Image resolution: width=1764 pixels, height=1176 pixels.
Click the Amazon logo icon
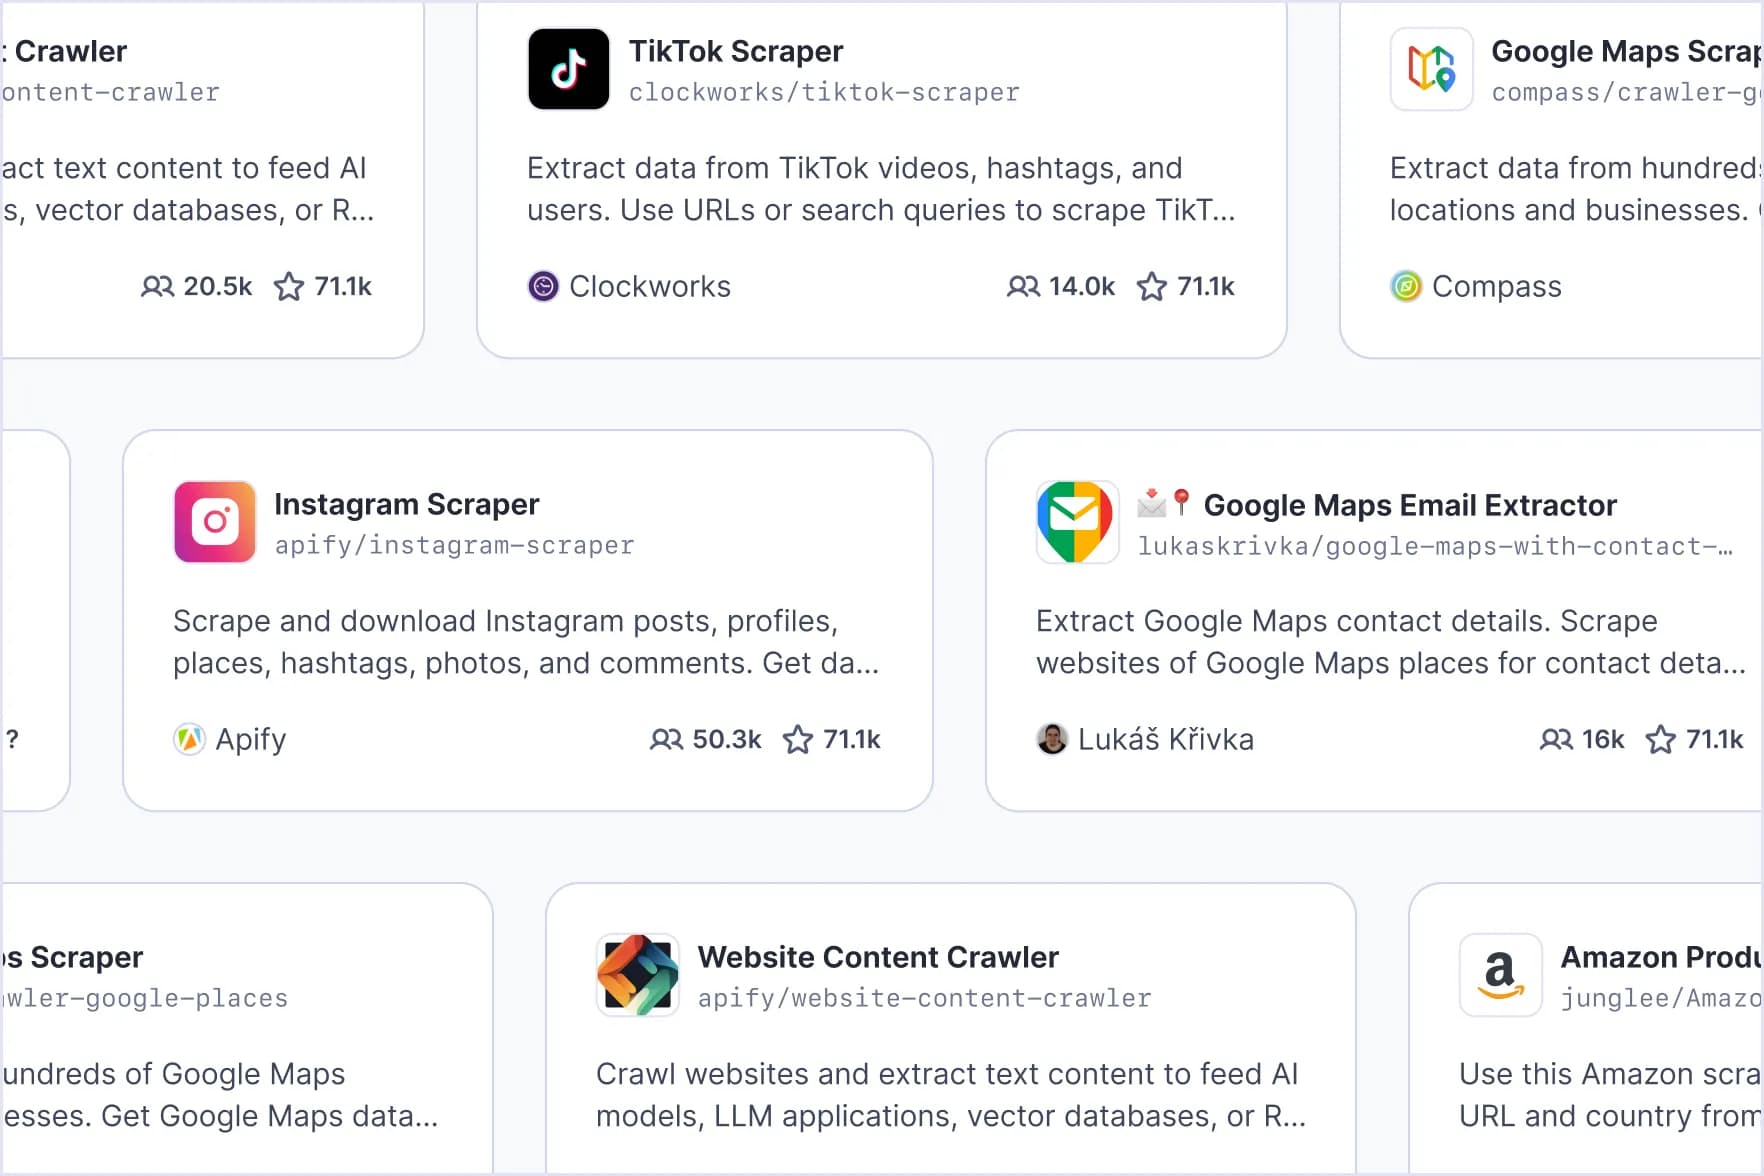[1500, 975]
